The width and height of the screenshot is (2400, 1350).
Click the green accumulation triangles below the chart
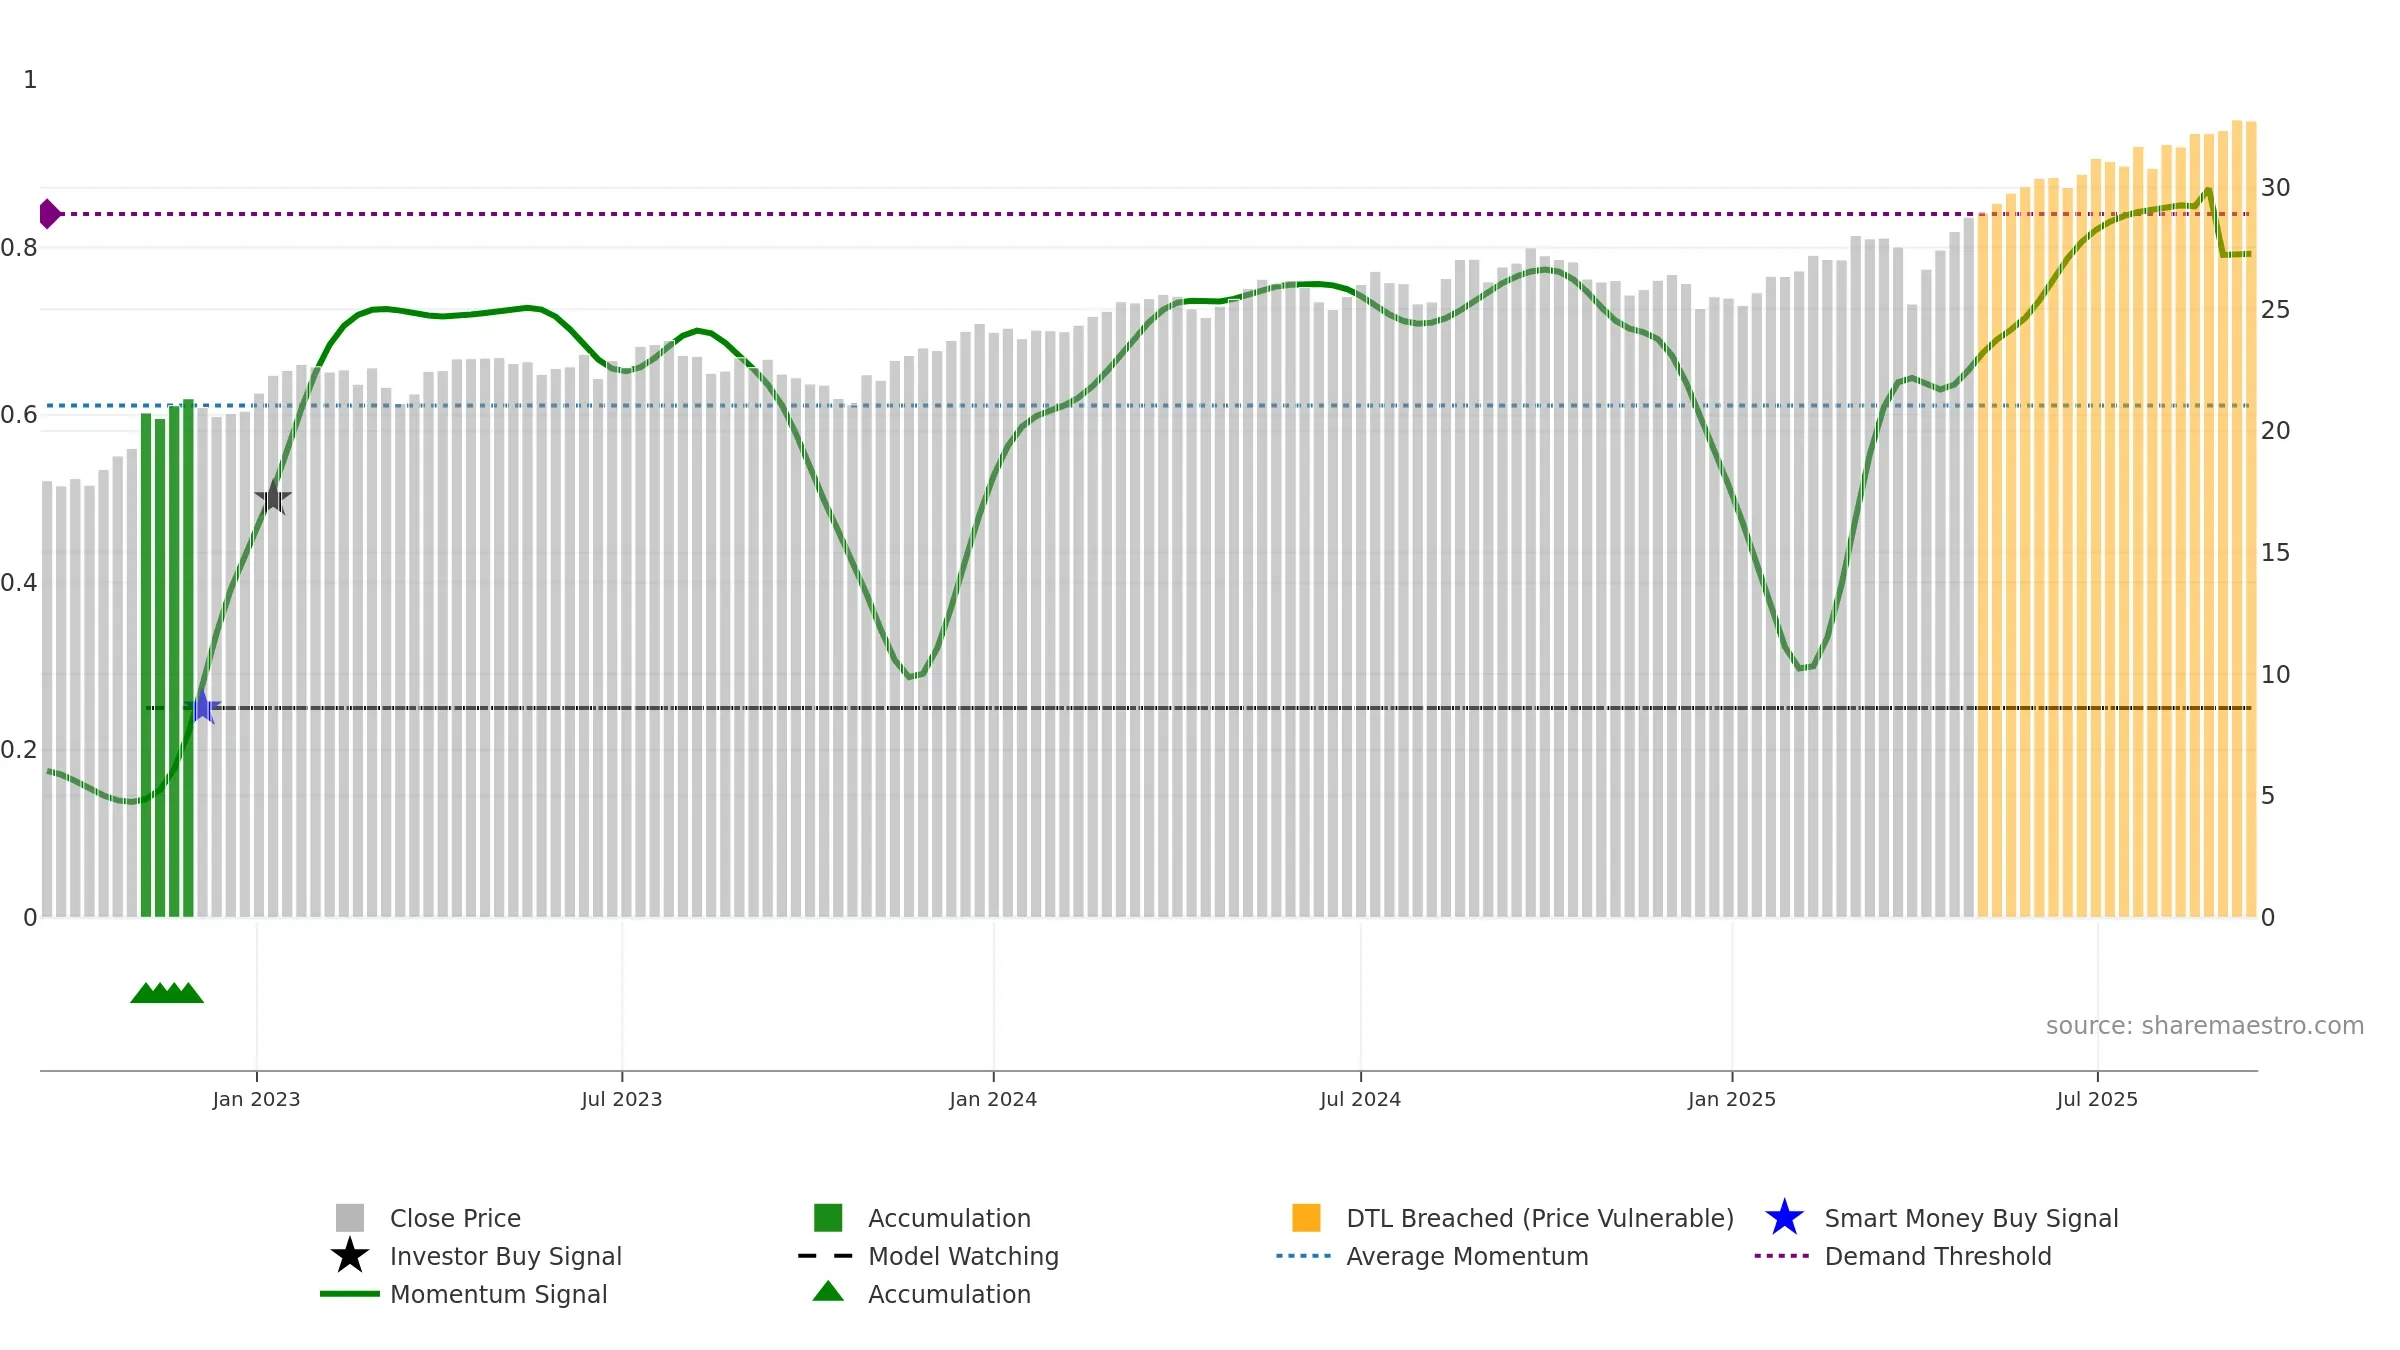167,993
